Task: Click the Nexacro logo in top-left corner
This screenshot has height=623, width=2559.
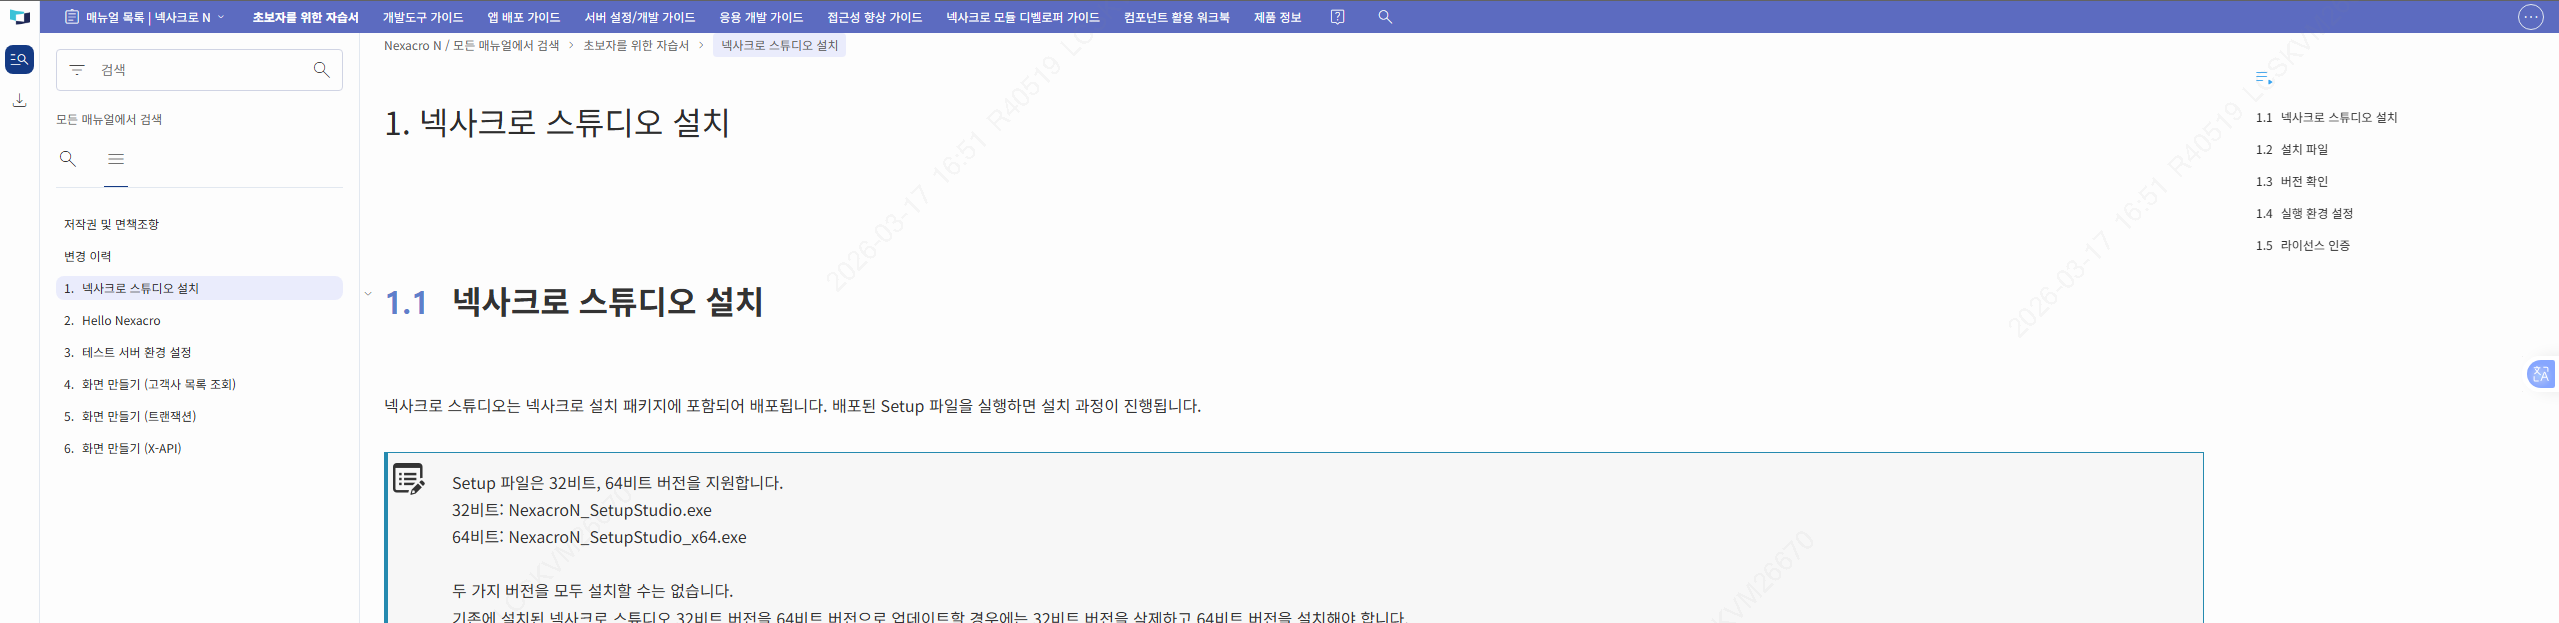Action: [x=19, y=17]
